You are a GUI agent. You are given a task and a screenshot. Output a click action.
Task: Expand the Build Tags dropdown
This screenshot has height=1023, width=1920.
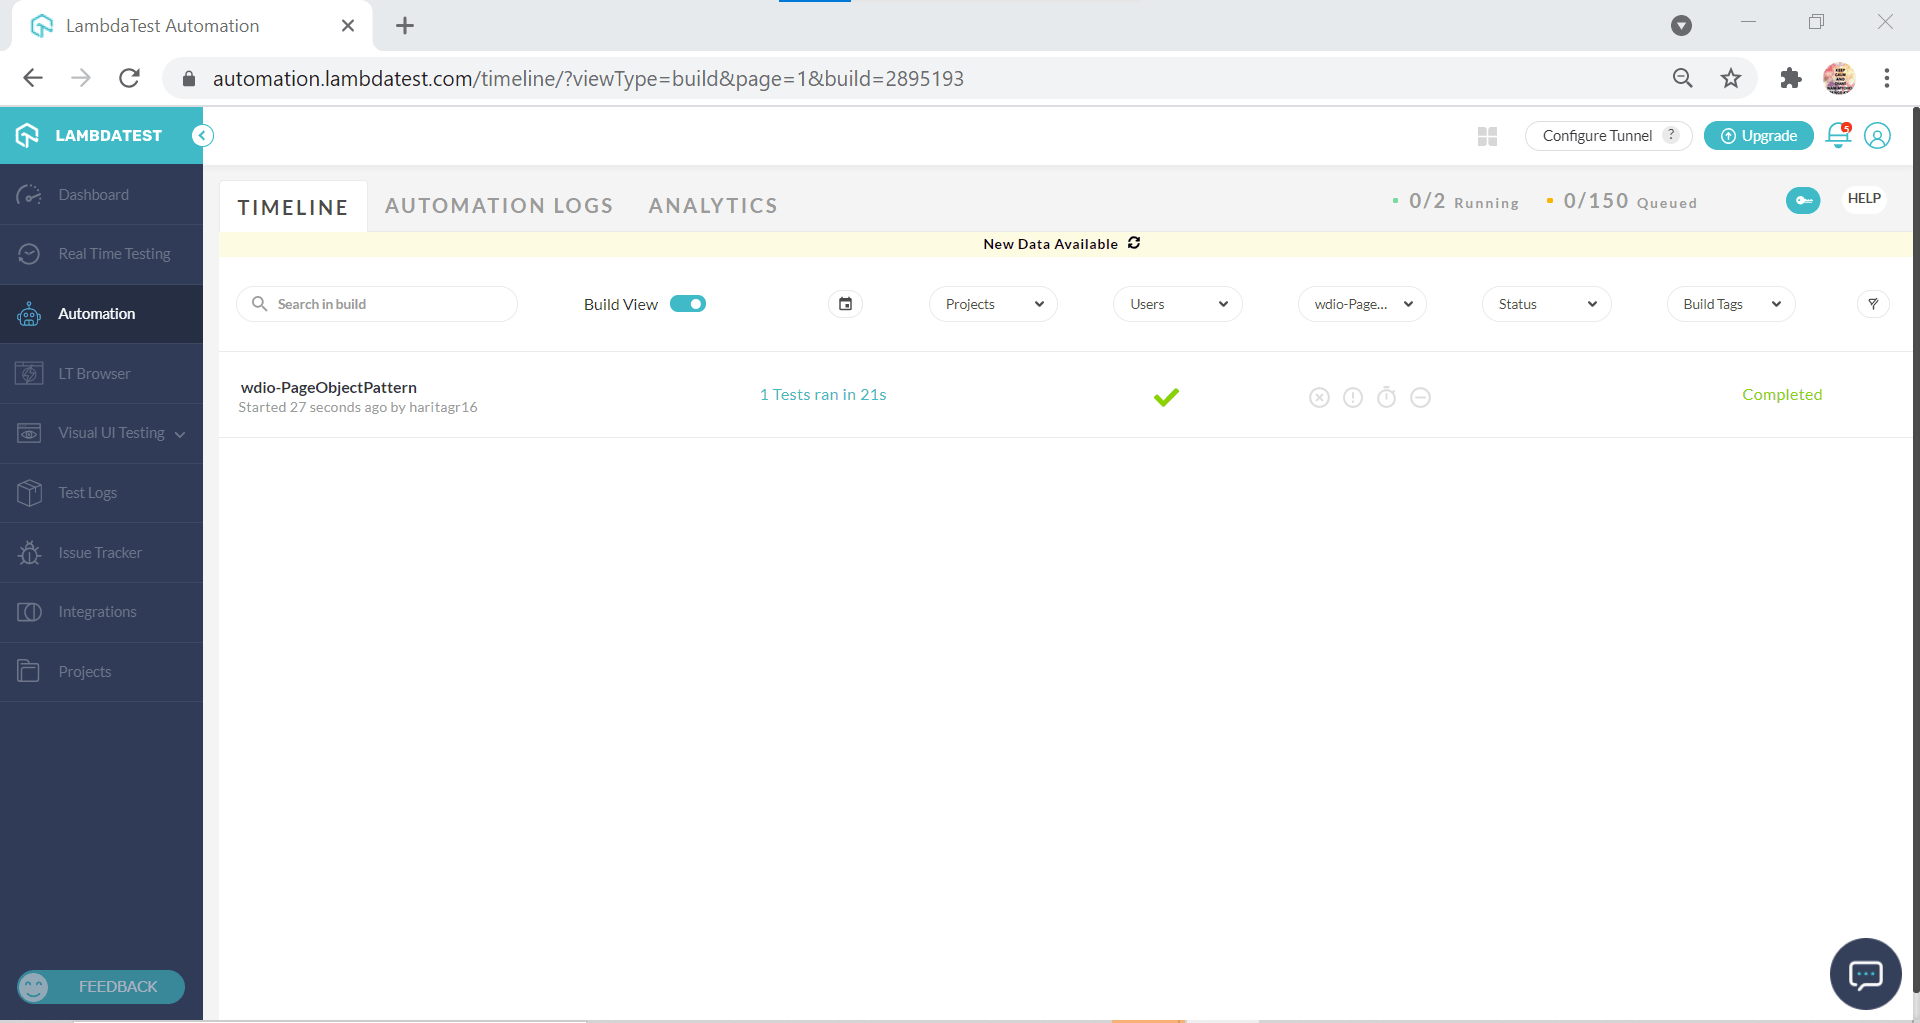[x=1729, y=303]
